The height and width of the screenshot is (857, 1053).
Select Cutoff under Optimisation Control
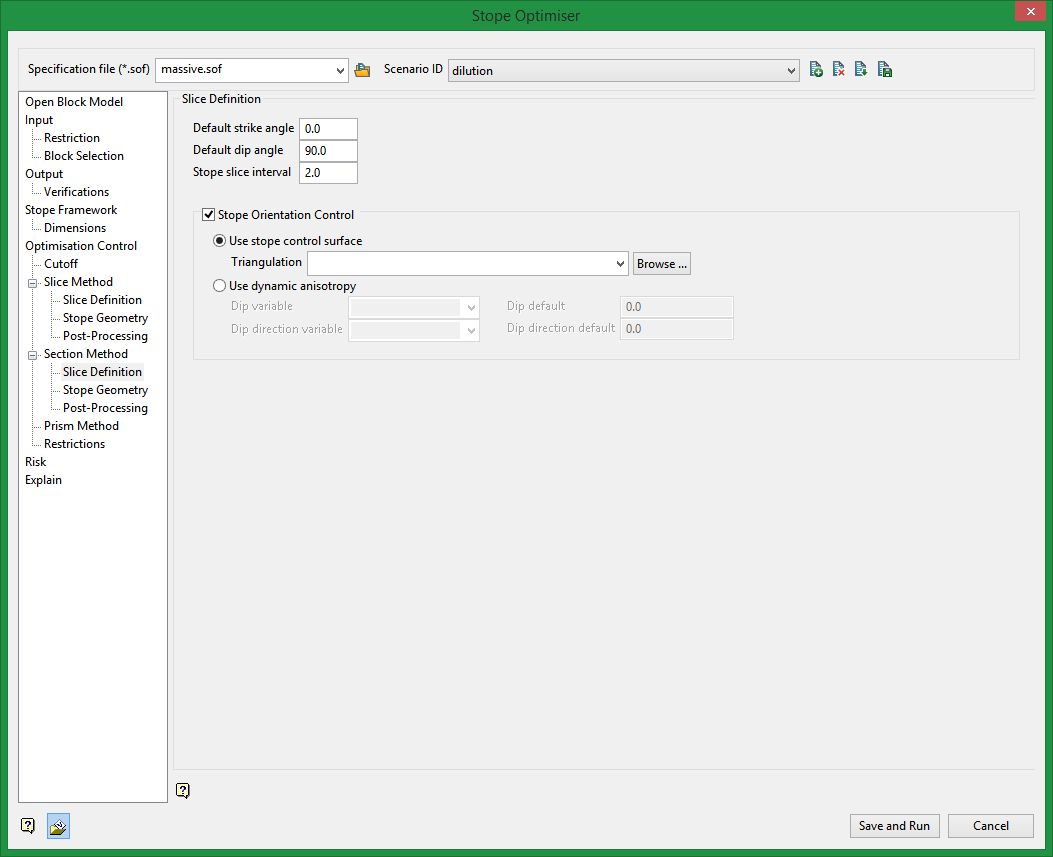tap(61, 264)
